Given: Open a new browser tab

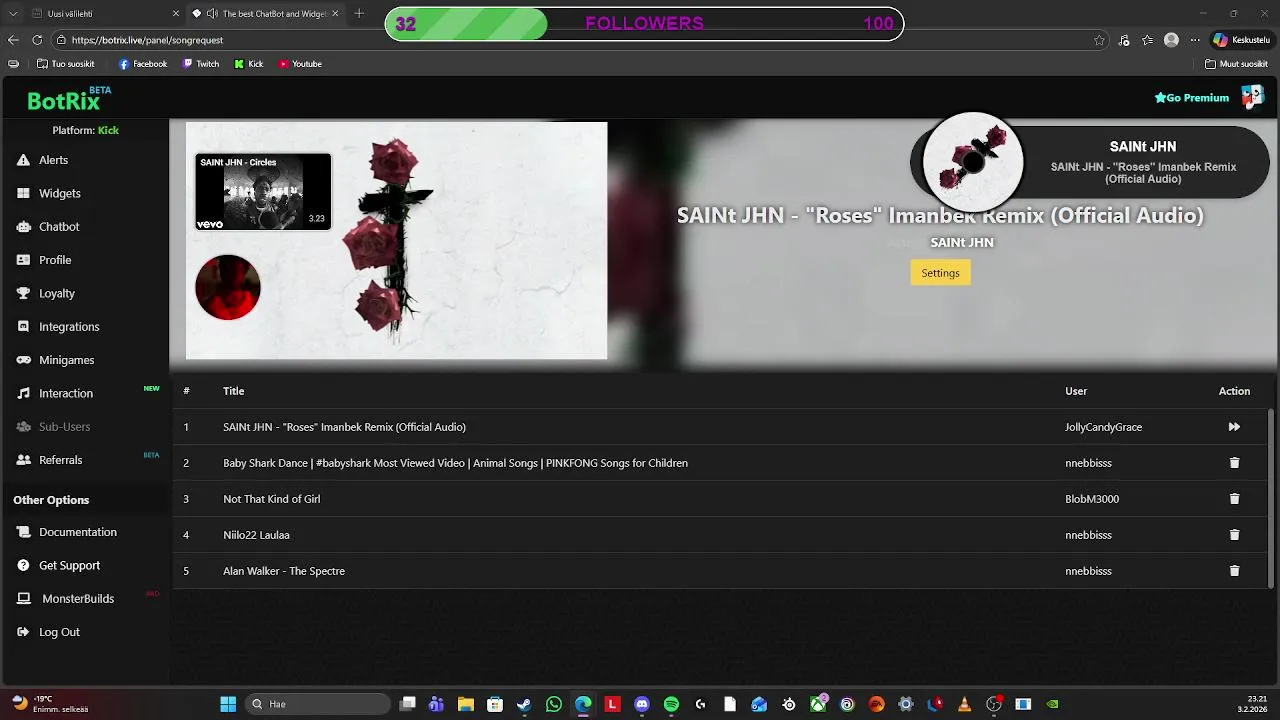Looking at the screenshot, I should 359,14.
